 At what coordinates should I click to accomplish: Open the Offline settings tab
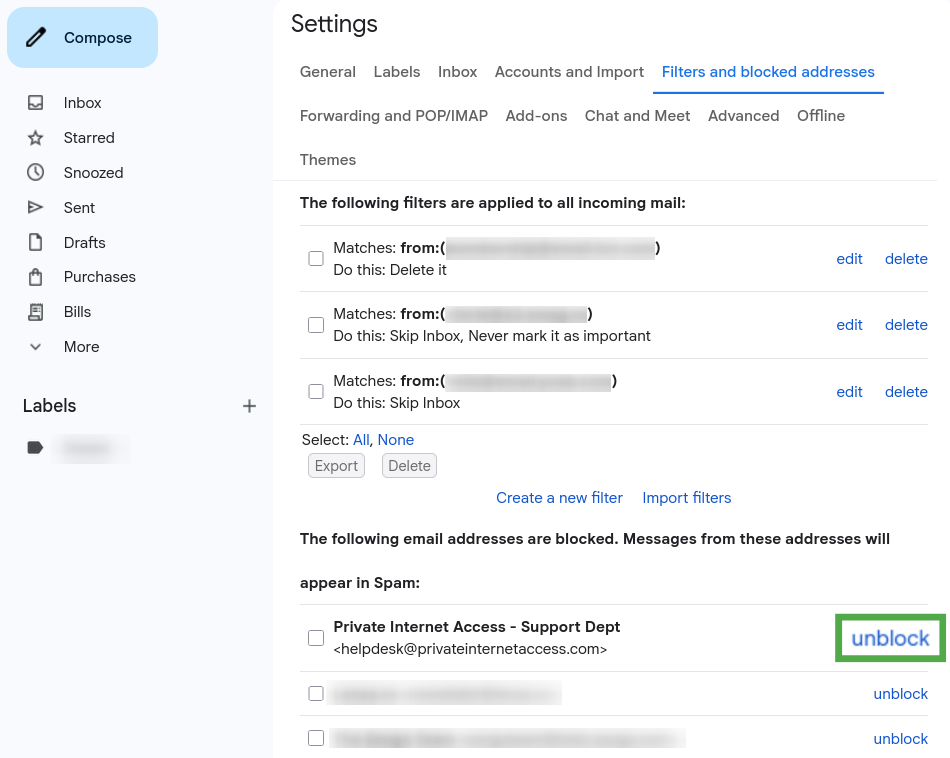click(x=821, y=116)
